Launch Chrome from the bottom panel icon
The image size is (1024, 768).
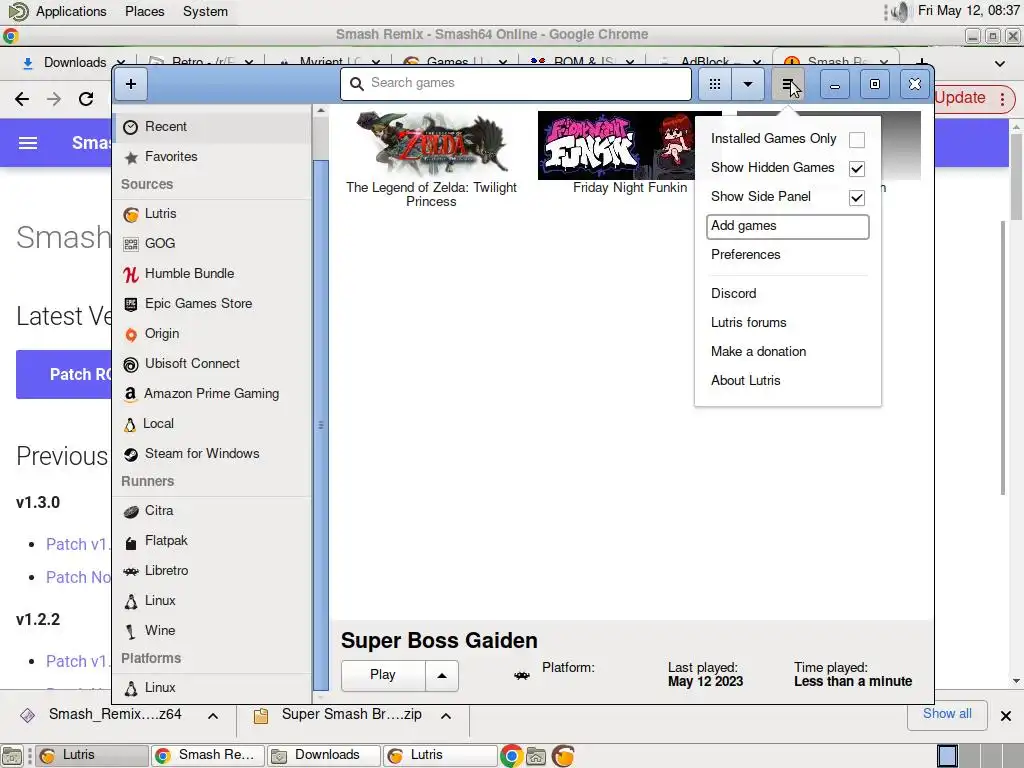click(511, 756)
